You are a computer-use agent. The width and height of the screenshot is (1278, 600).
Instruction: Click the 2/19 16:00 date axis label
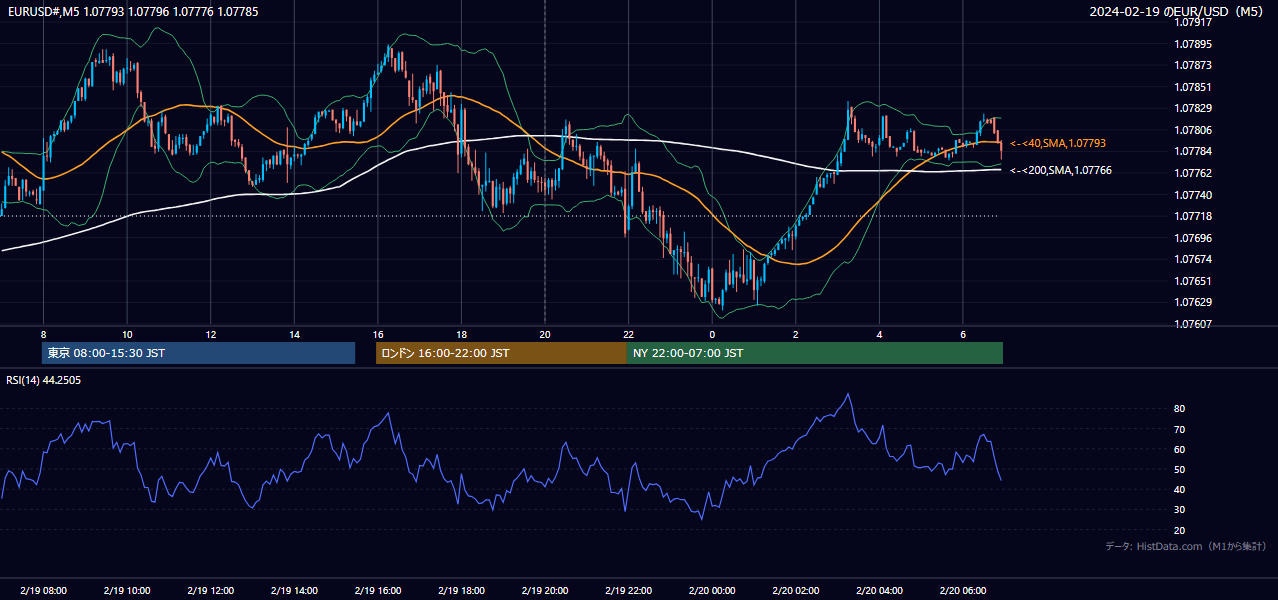(378, 590)
